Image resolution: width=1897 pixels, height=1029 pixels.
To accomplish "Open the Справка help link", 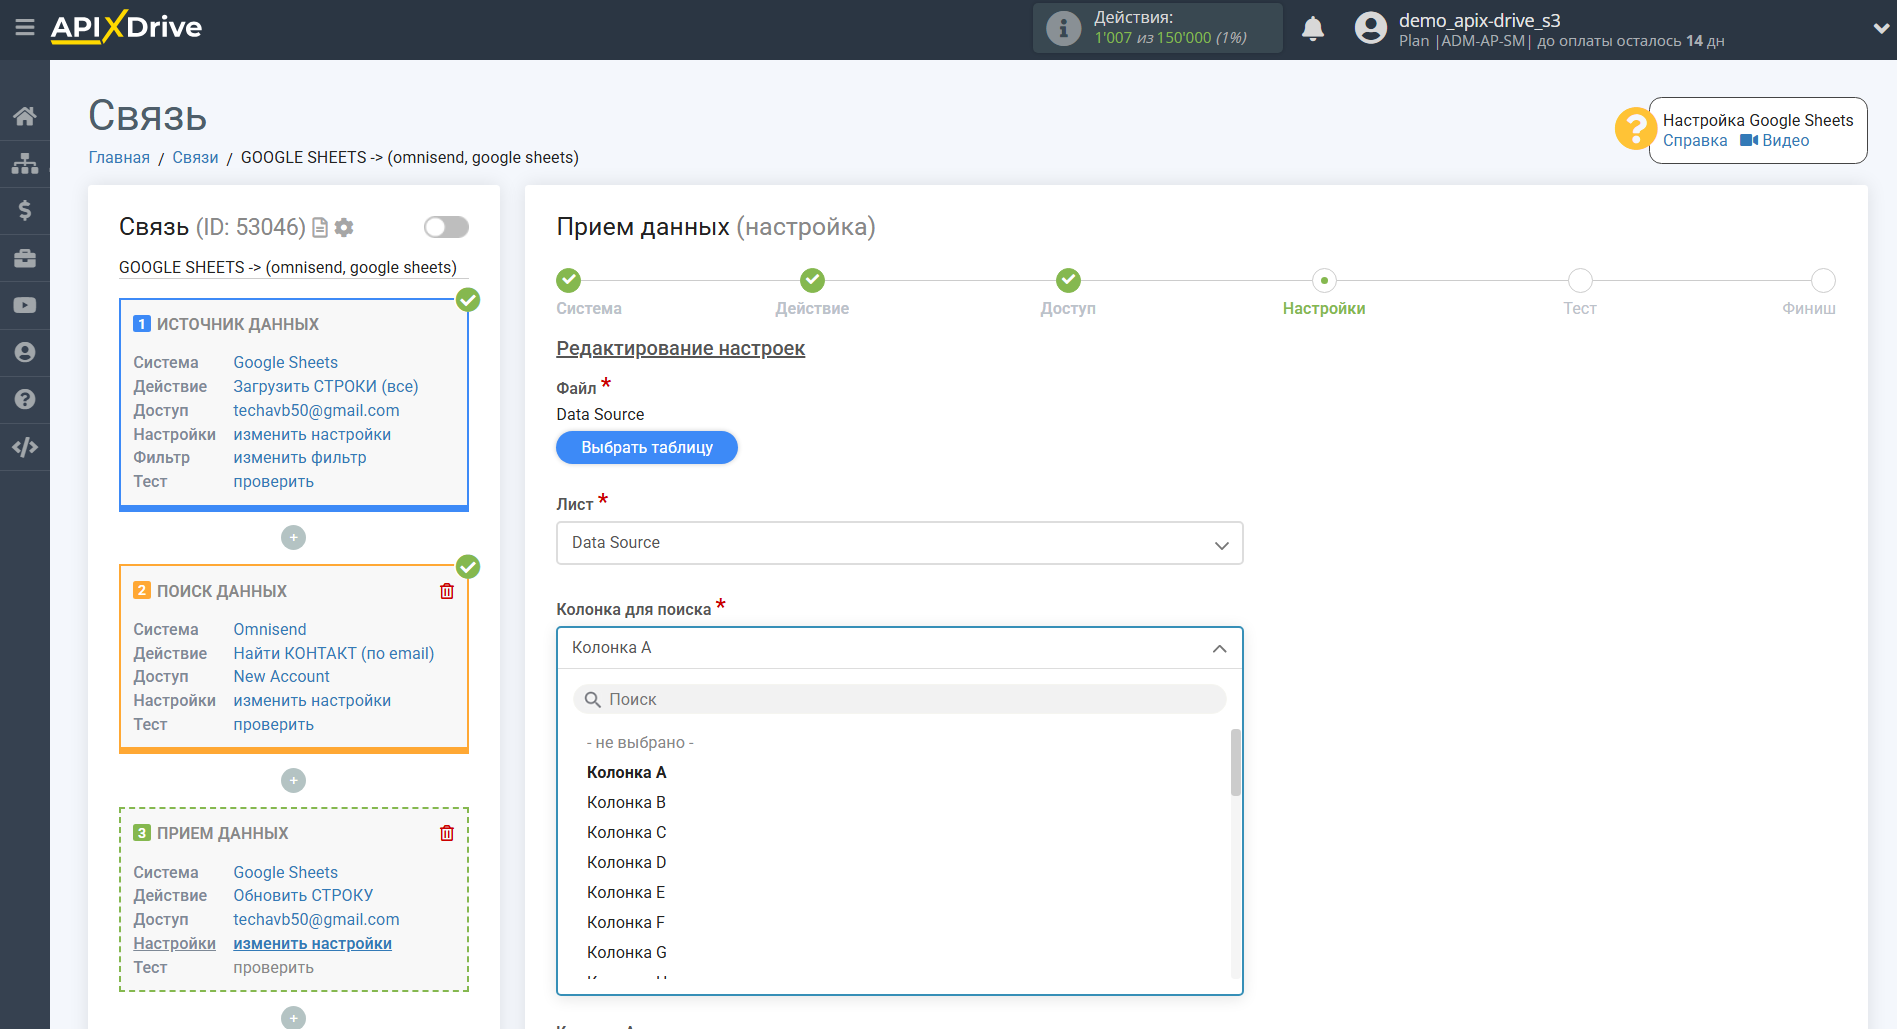I will click(x=1694, y=141).
